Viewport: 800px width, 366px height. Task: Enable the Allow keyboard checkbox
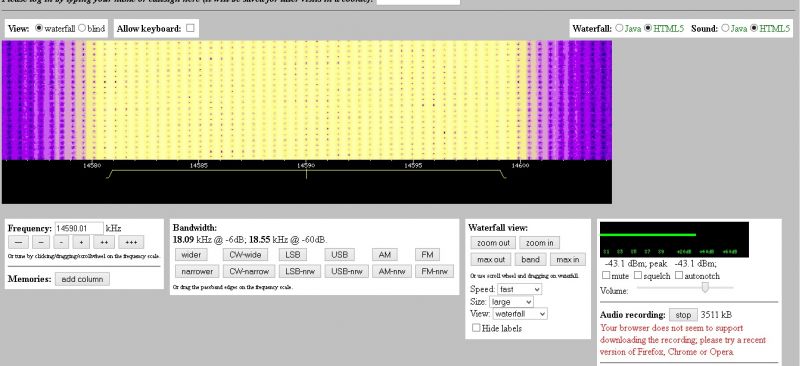[190, 28]
